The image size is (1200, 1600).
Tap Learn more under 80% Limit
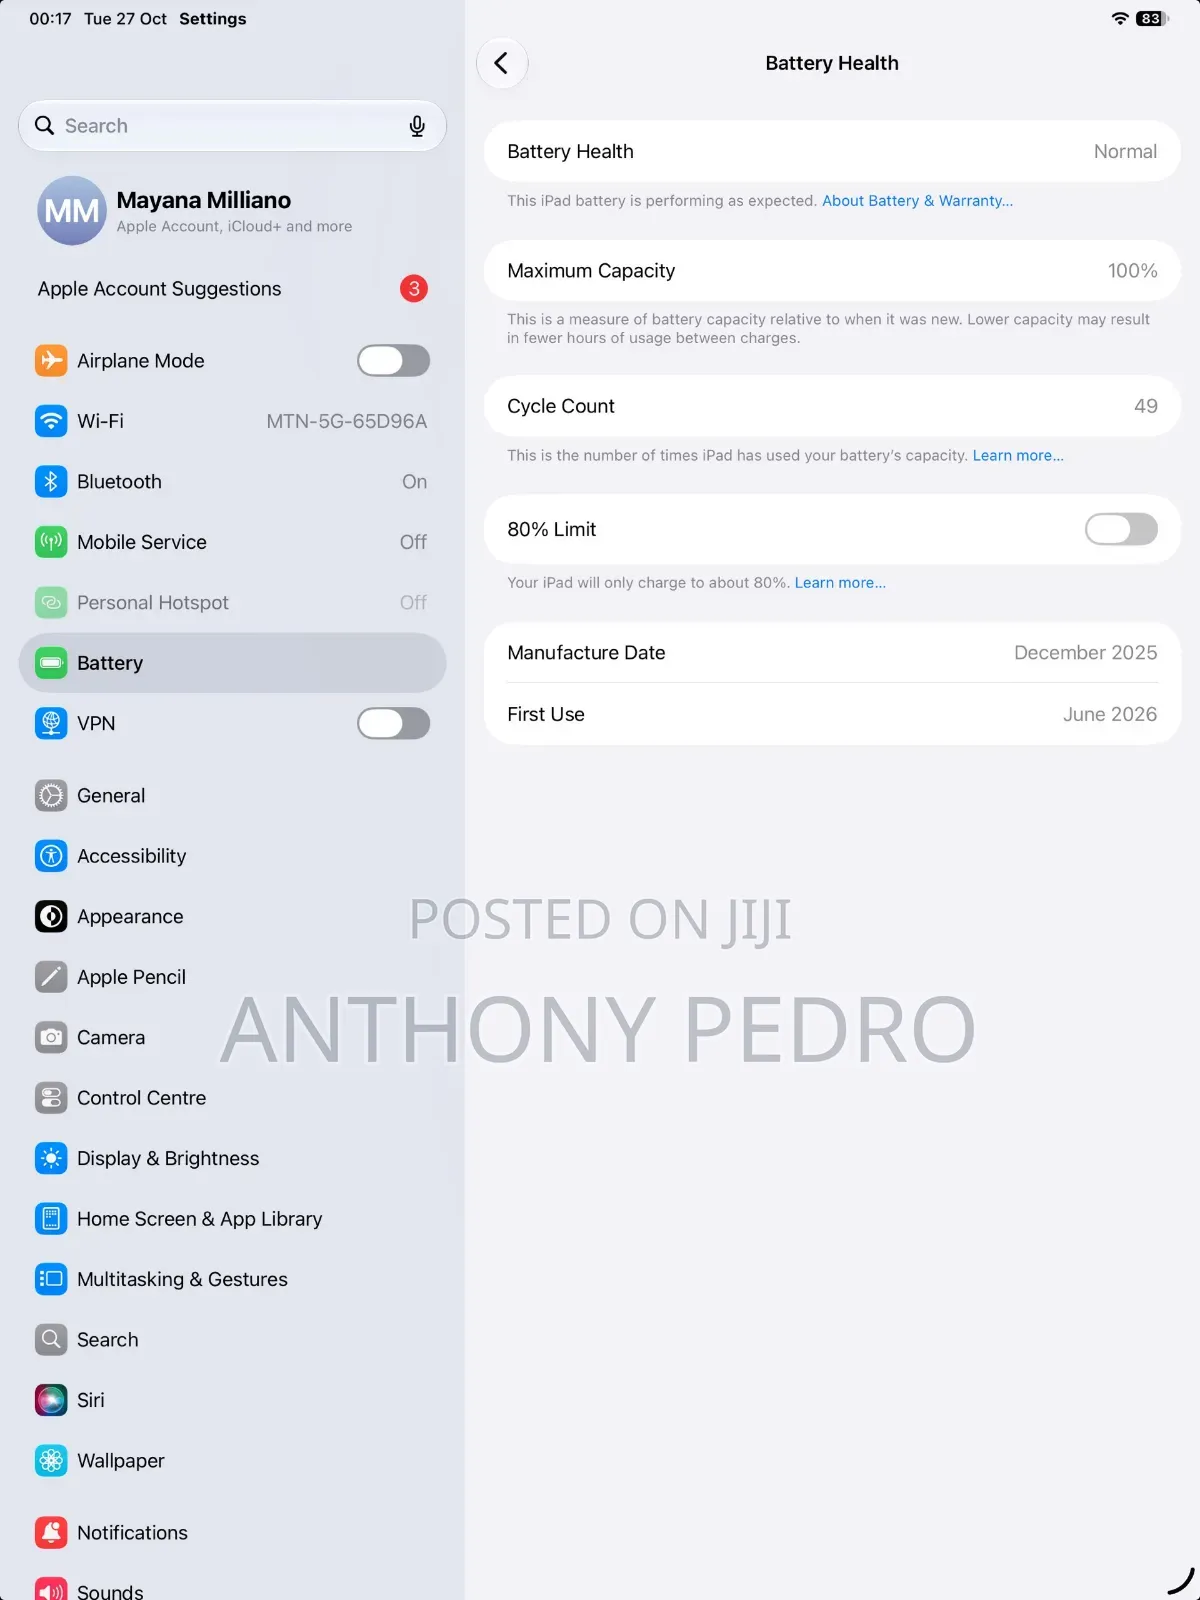tap(840, 583)
